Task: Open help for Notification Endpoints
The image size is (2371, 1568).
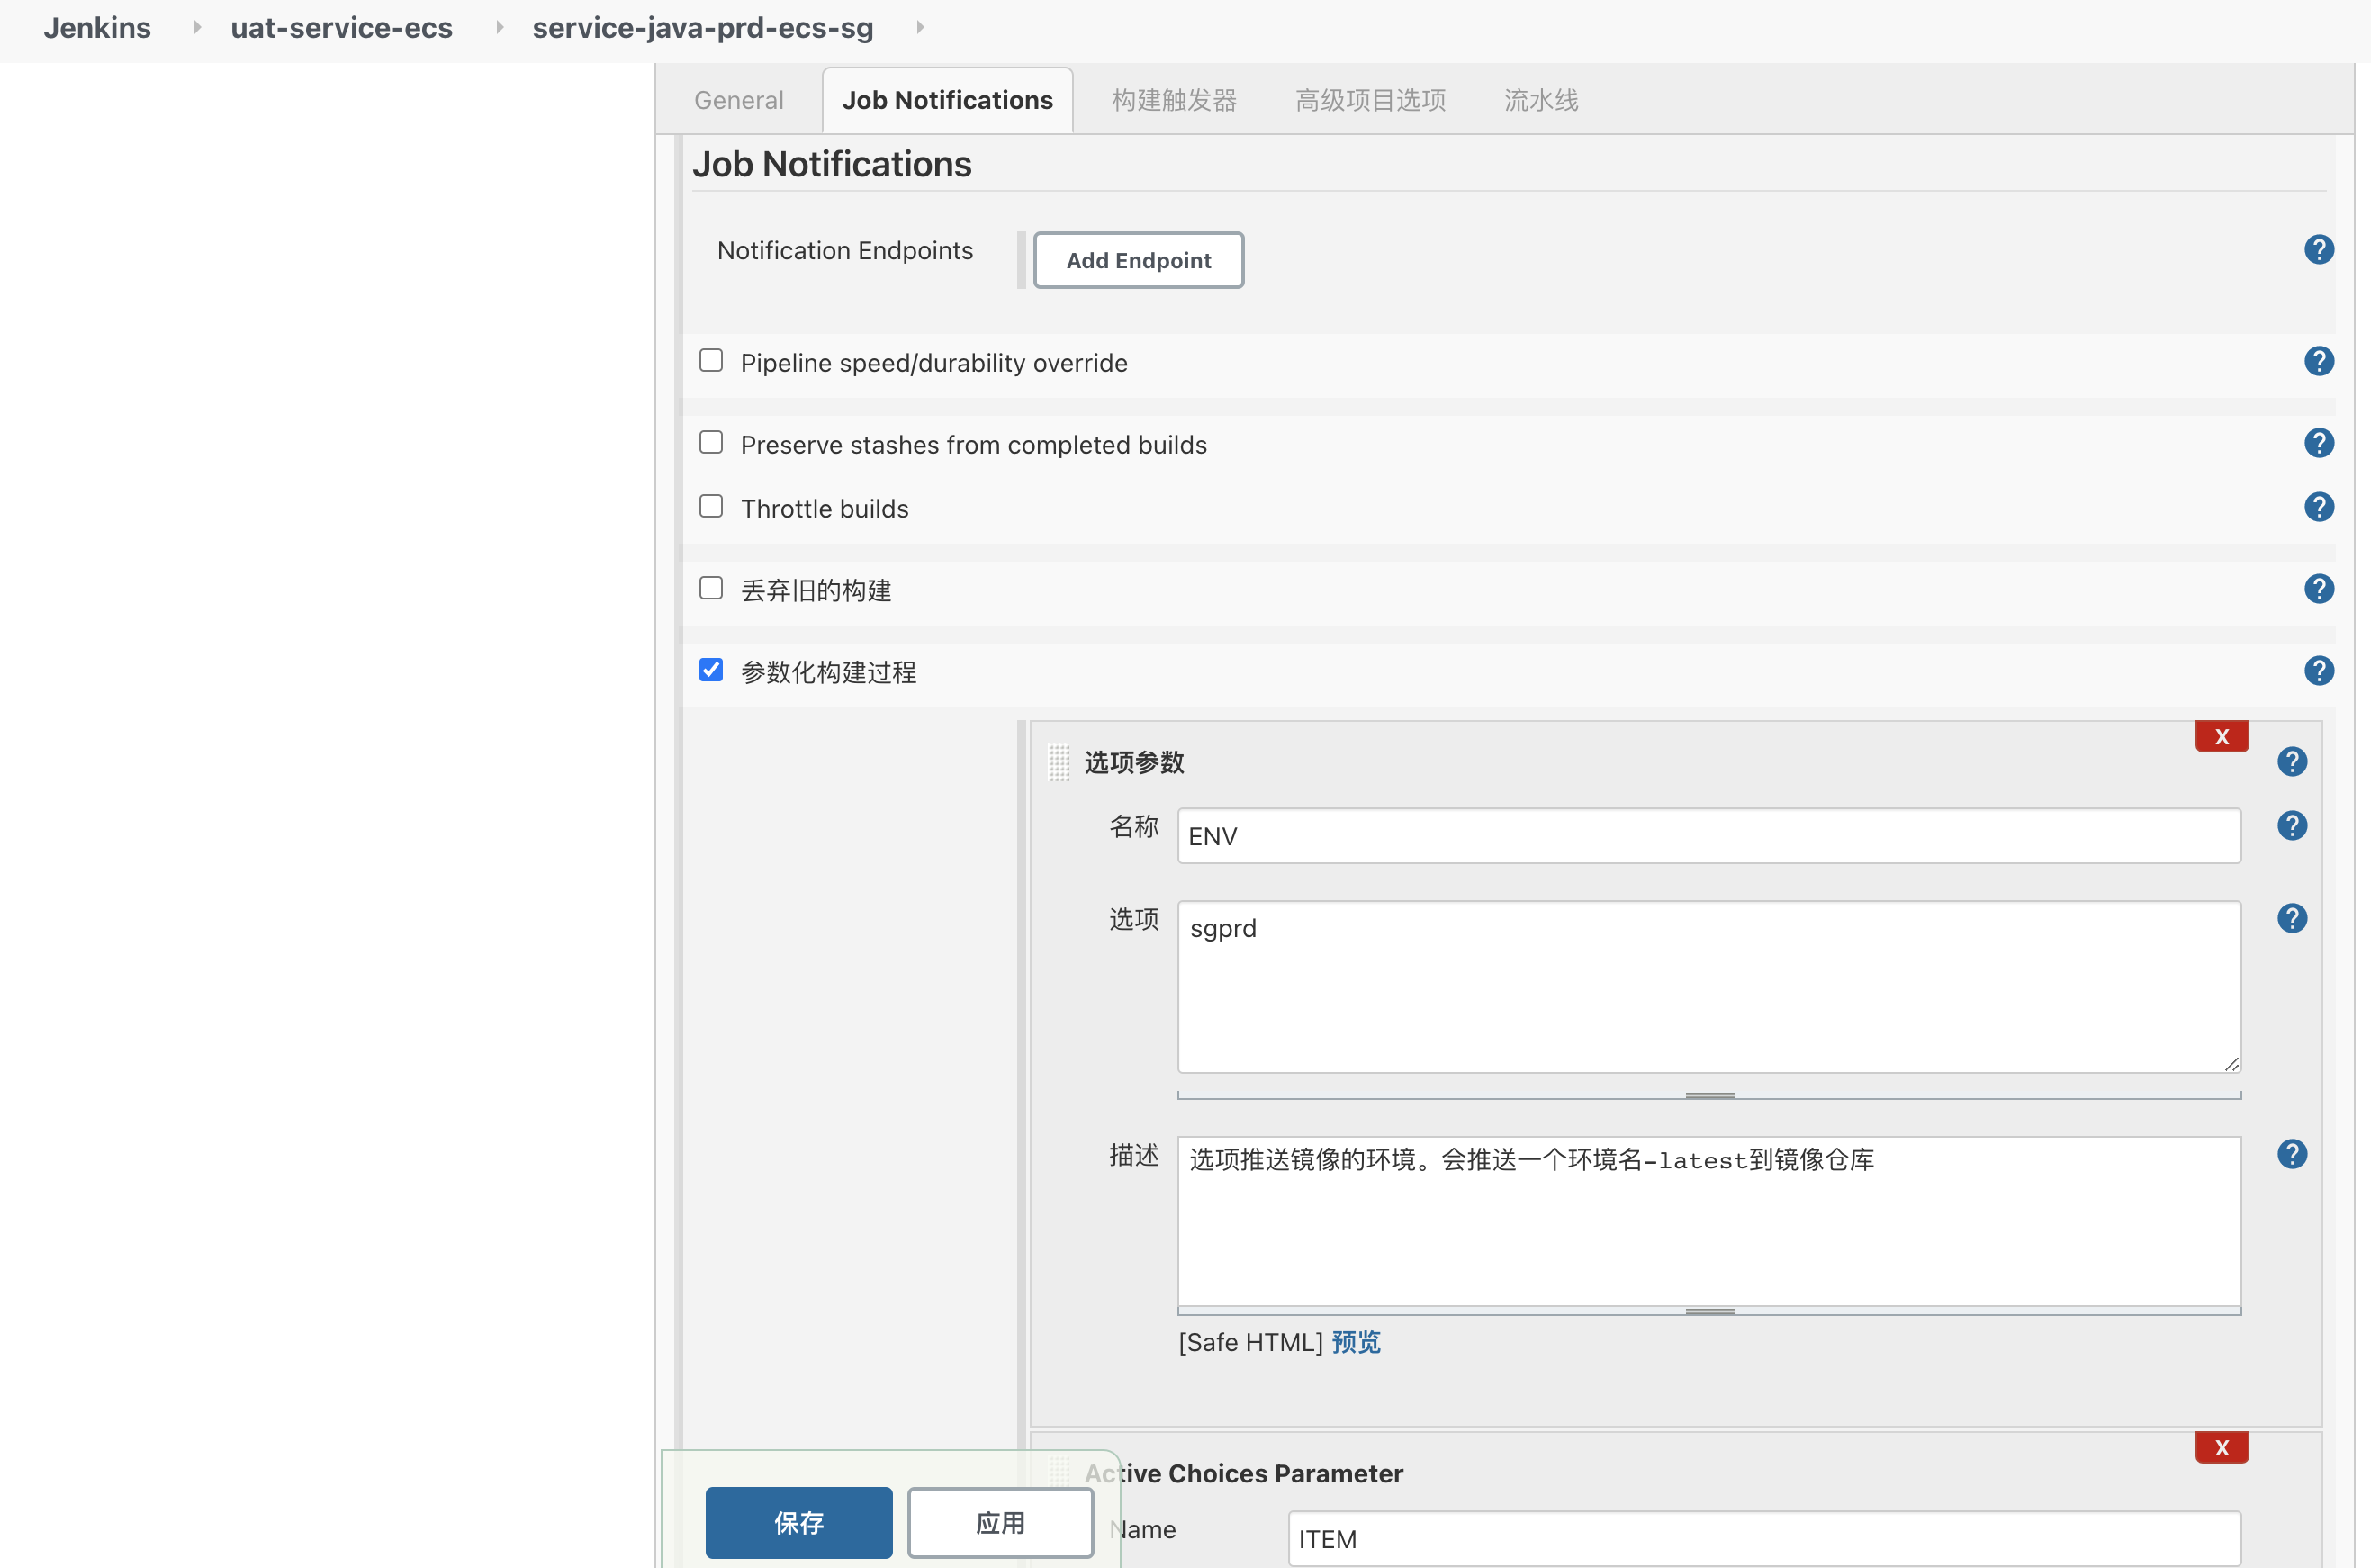Action: point(2318,250)
